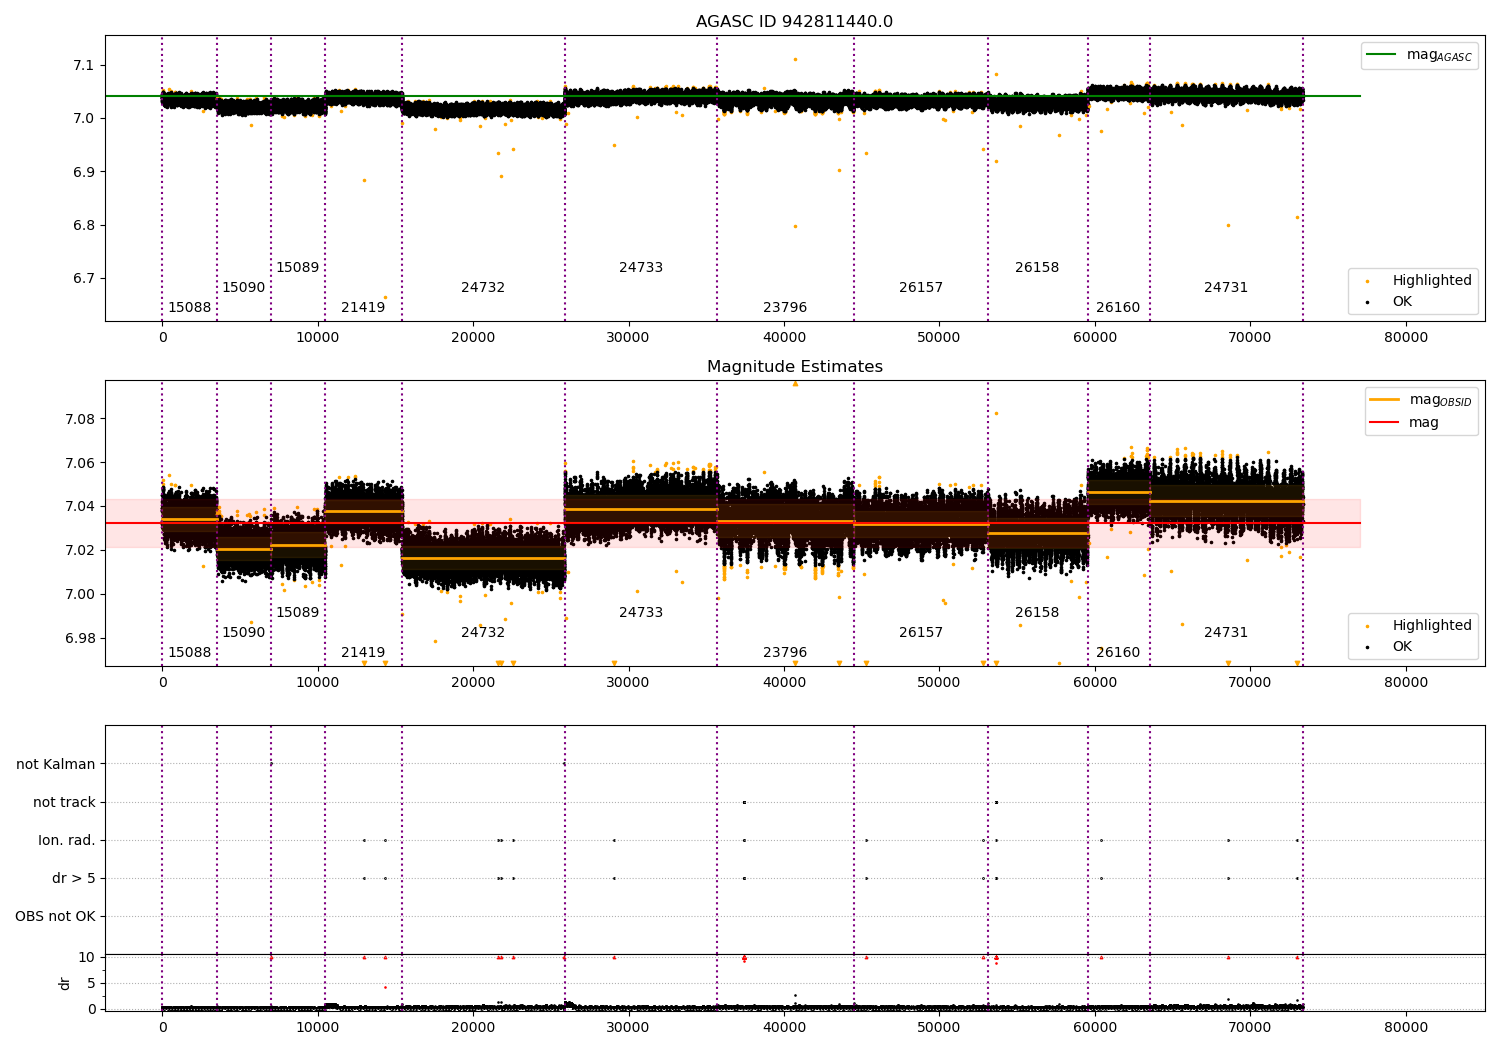The height and width of the screenshot is (1050, 1500).
Task: Click OBSID 26158 in the Magnitude Estimates plot
Action: [1037, 612]
